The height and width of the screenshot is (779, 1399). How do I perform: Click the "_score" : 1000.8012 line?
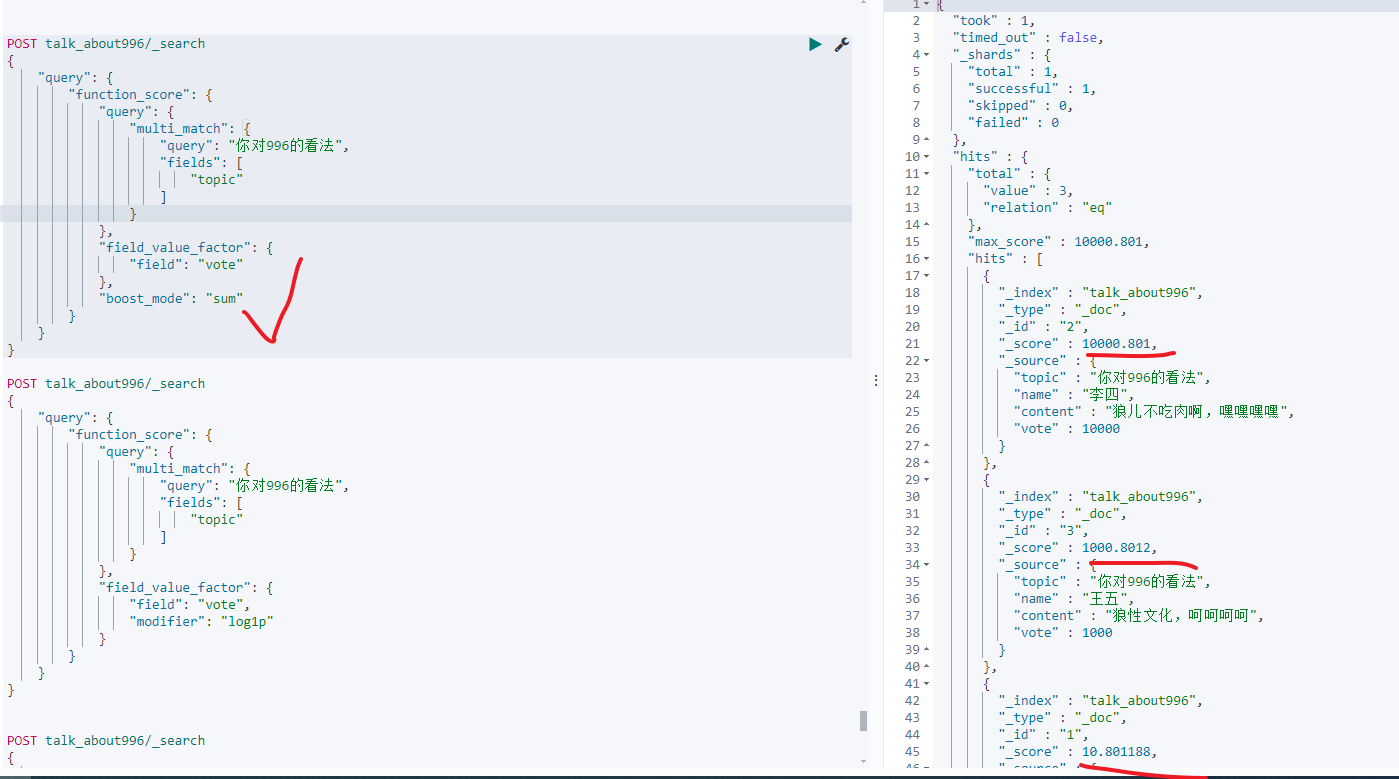1078,547
